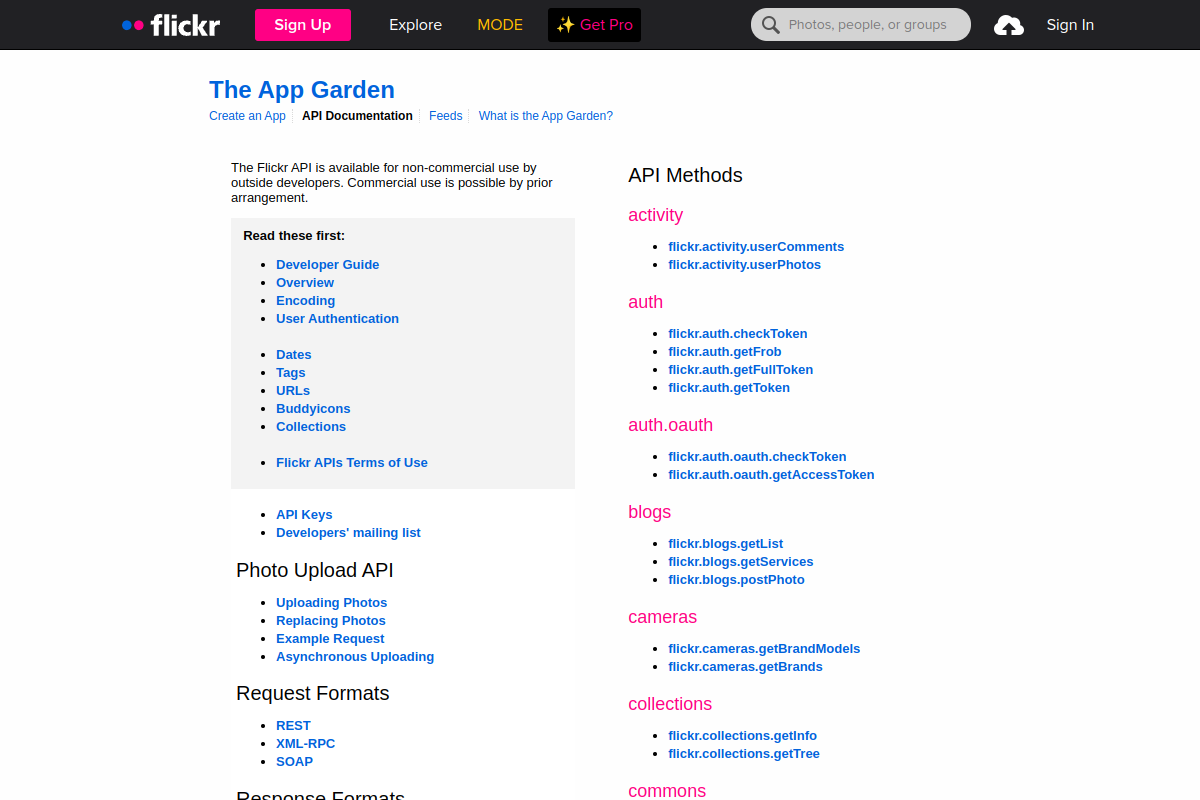Open flickr.auth.checkToken method
The image size is (1200, 800).
(738, 334)
